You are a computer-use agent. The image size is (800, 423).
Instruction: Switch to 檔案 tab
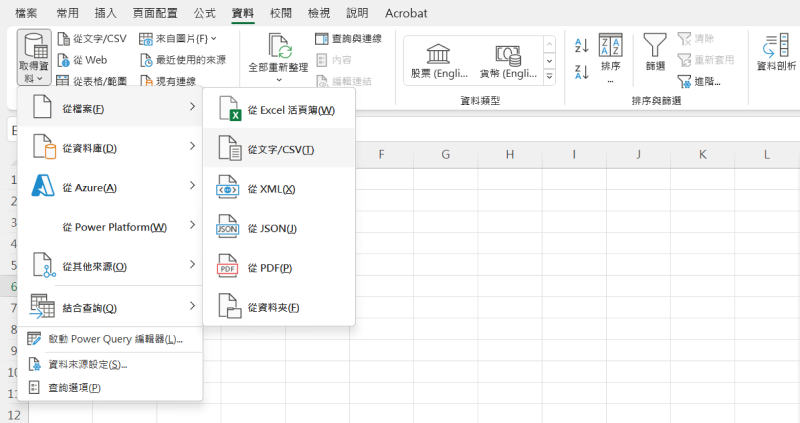pos(26,13)
